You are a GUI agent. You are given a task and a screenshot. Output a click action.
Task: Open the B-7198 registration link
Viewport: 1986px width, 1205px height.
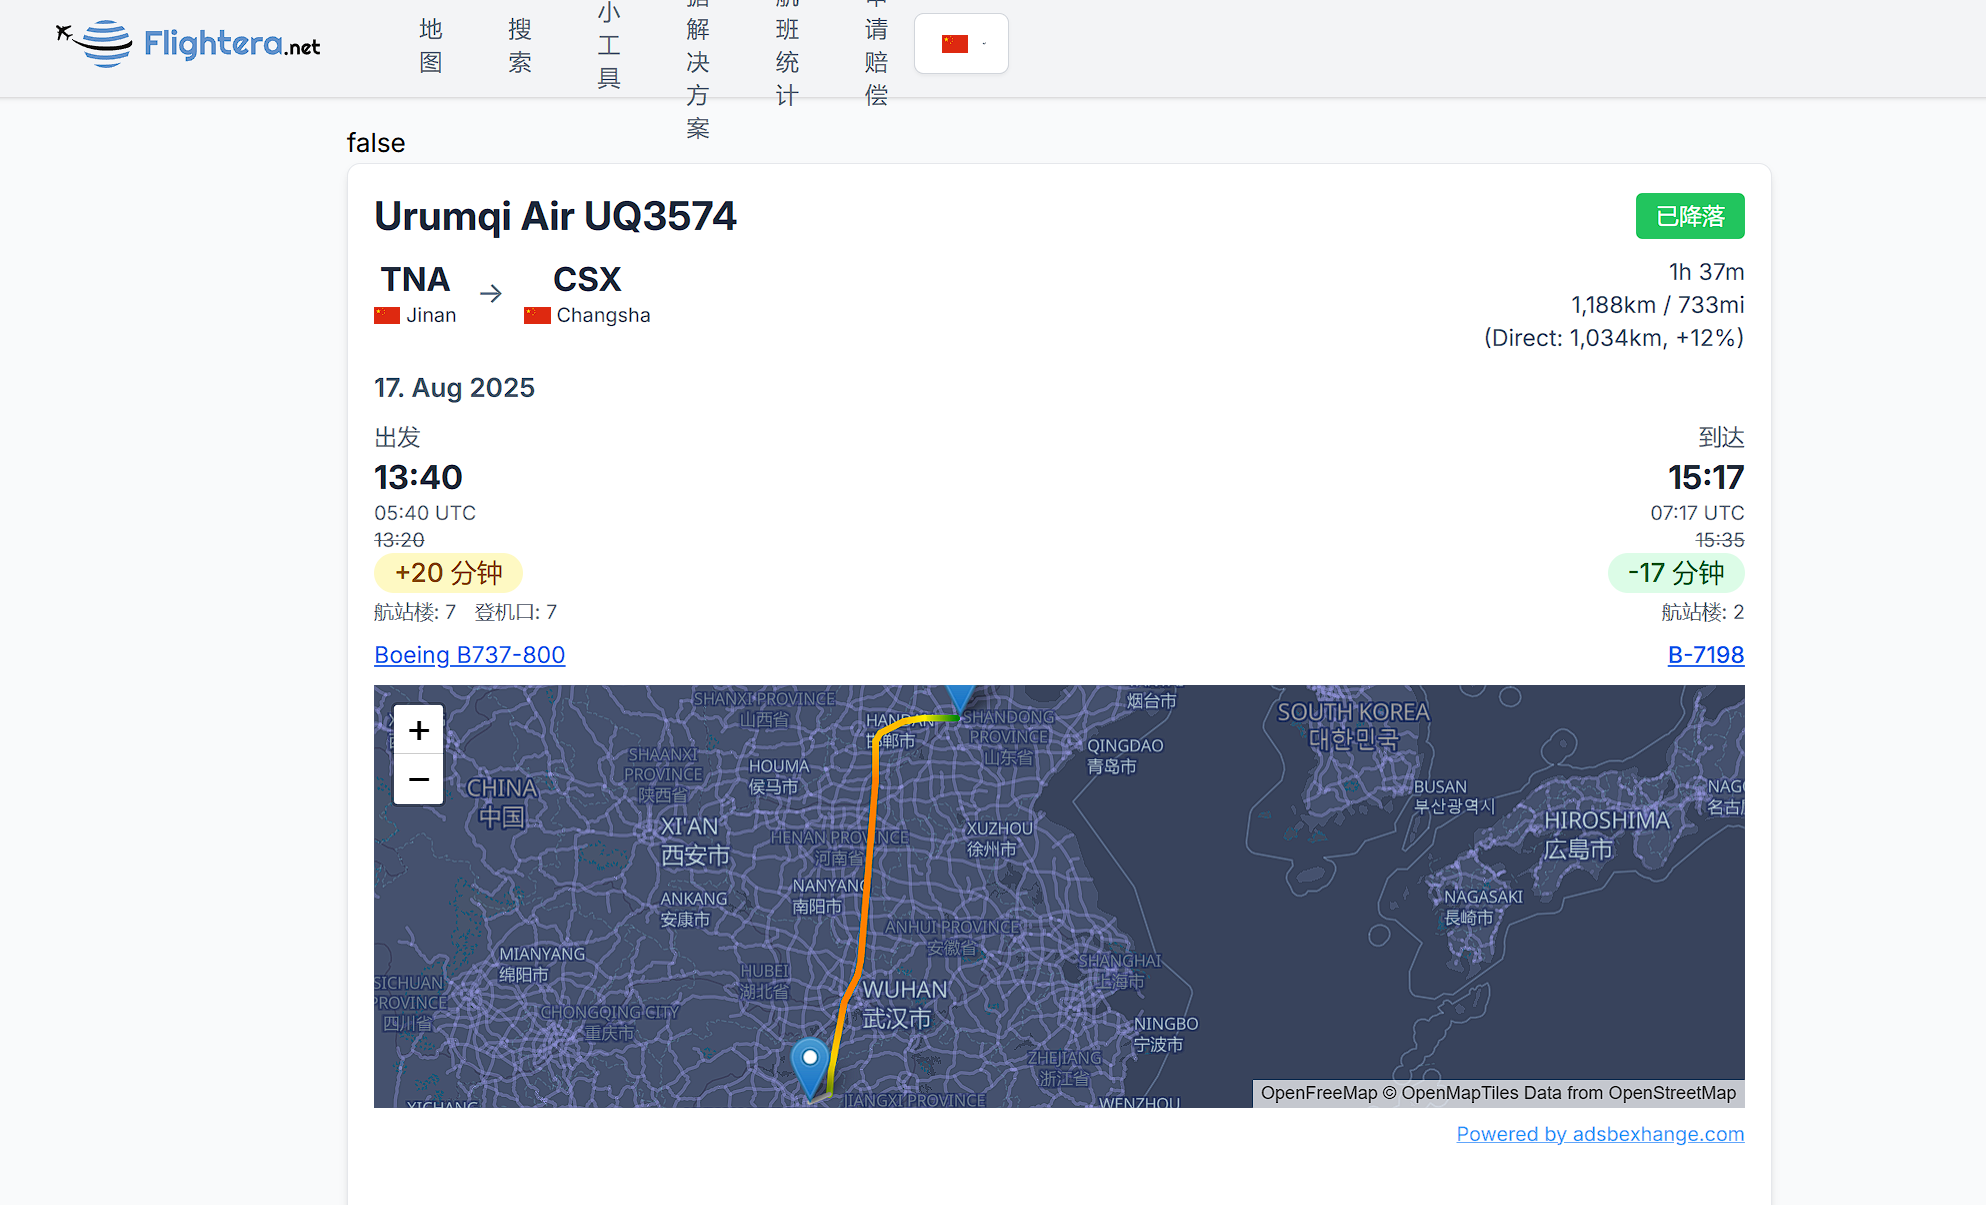pos(1705,655)
